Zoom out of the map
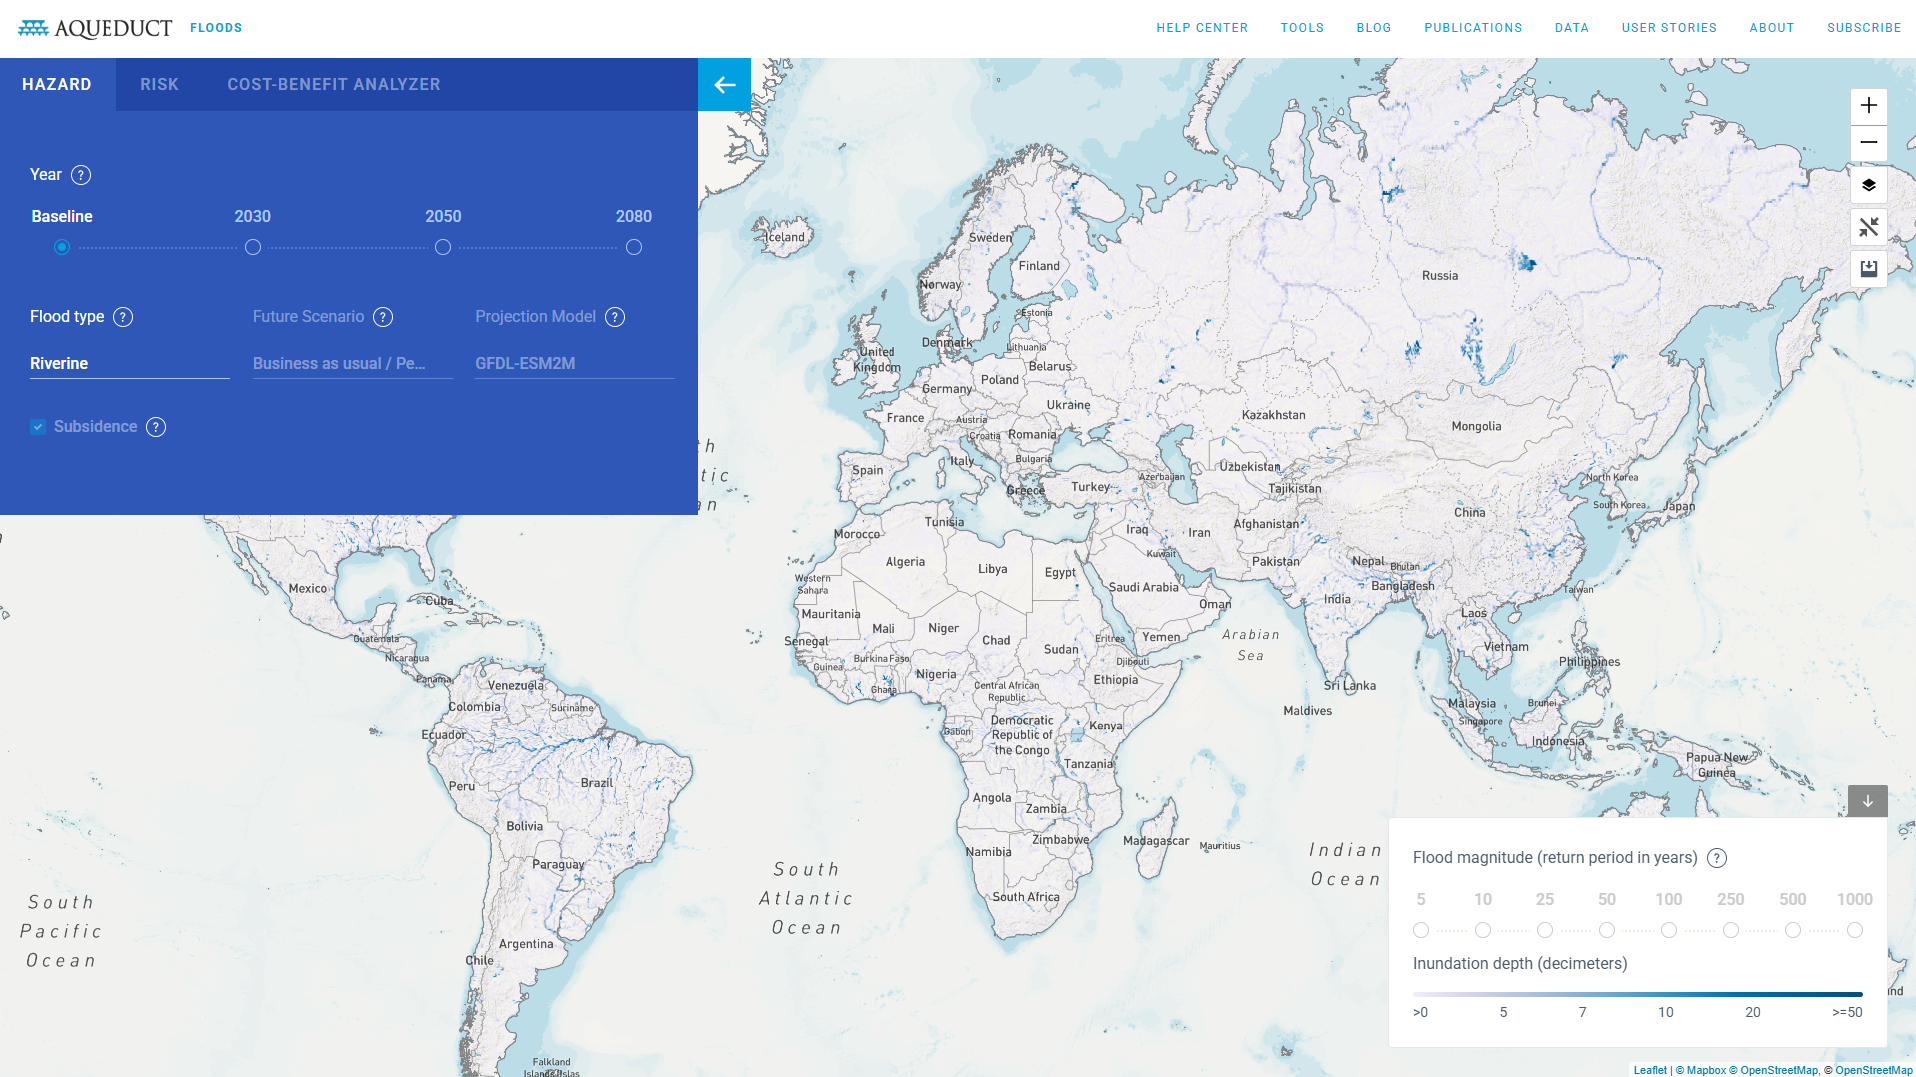 point(1868,143)
